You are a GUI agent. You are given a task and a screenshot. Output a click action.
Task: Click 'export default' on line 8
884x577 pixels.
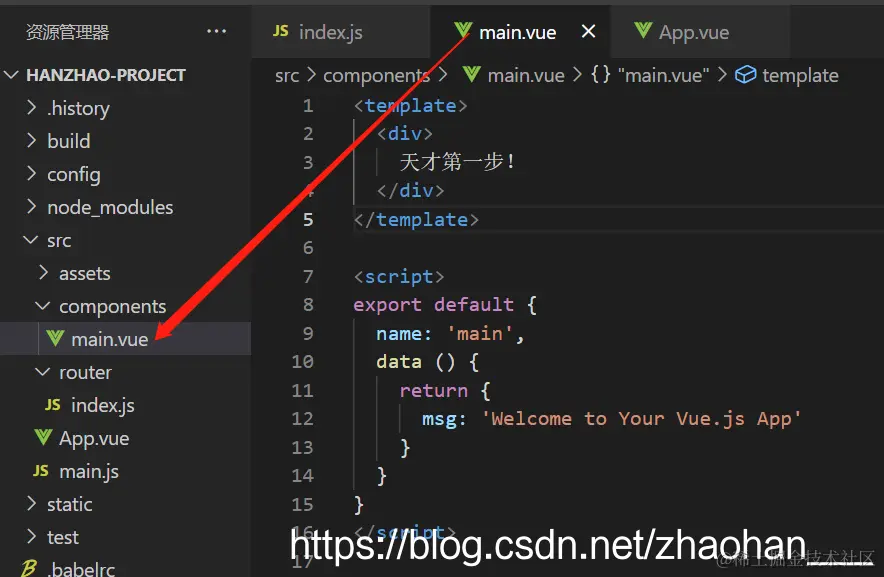pos(434,305)
